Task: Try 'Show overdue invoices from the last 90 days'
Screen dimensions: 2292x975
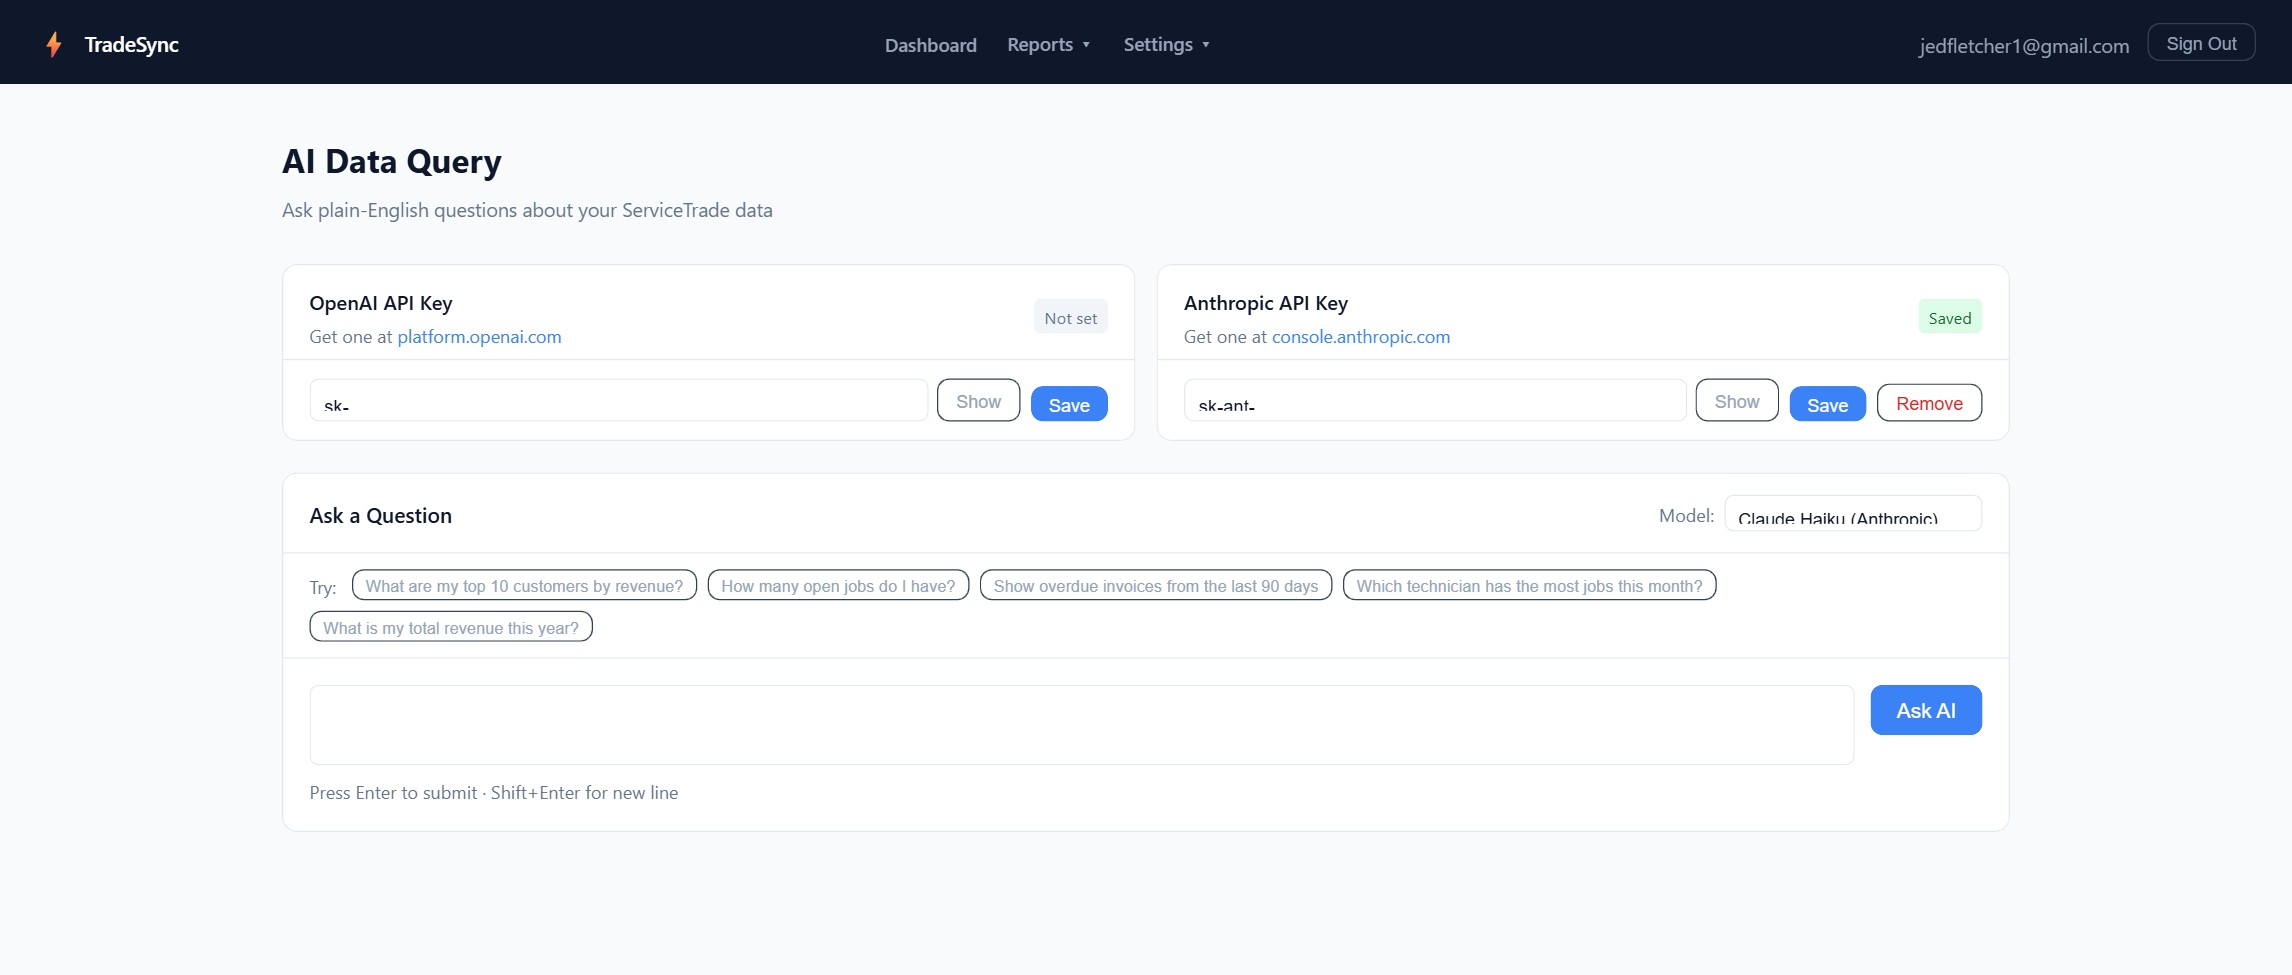Action: [x=1155, y=586]
